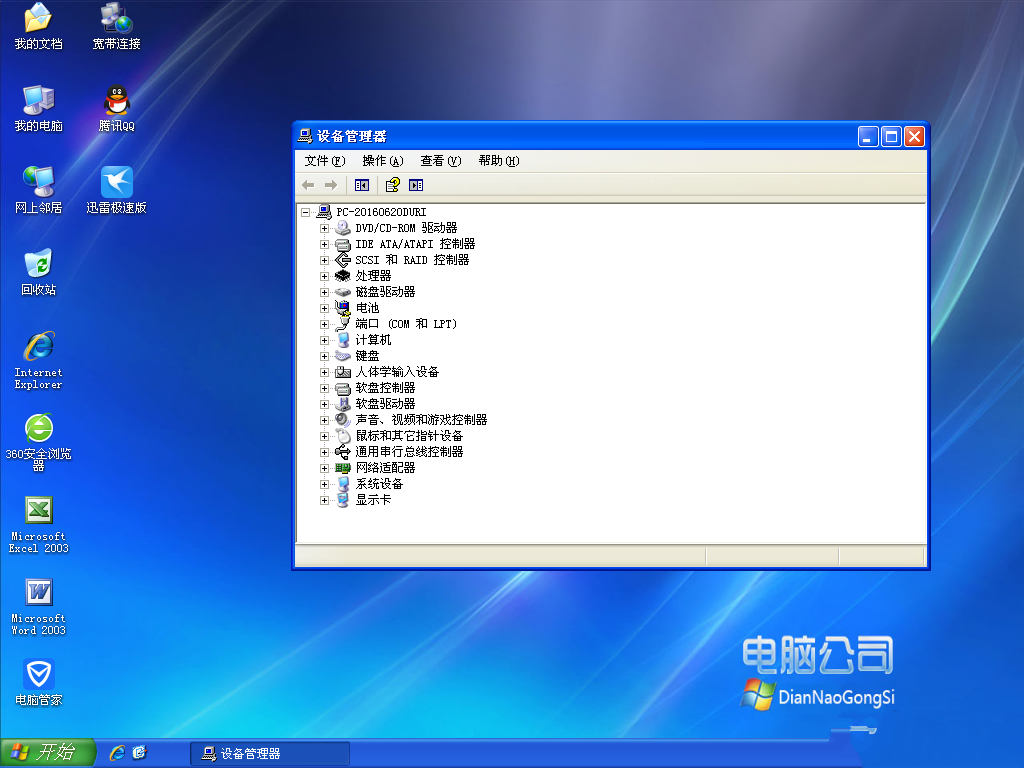Select the 计算机 tree label
This screenshot has height=768, width=1024.
pyautogui.click(x=373, y=340)
